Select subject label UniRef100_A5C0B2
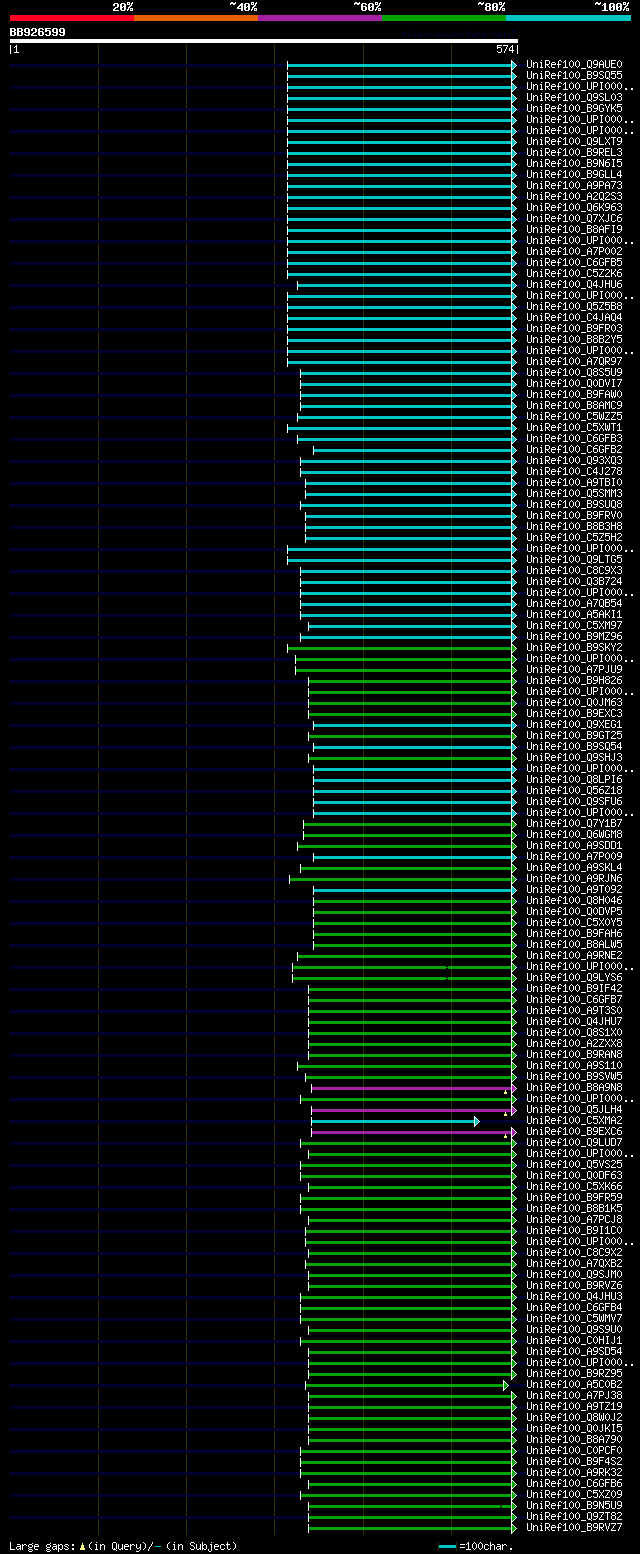 coord(574,1385)
